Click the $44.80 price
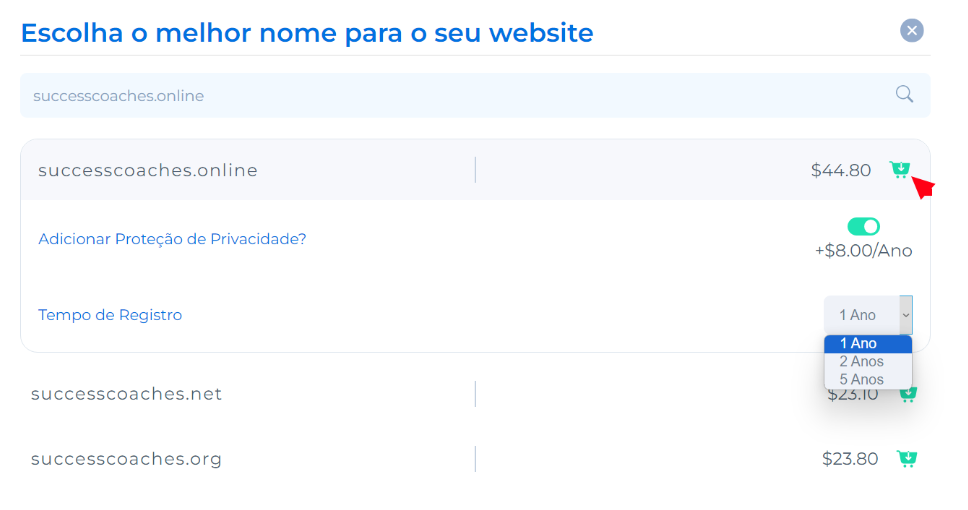This screenshot has width=968, height=510. tap(841, 170)
